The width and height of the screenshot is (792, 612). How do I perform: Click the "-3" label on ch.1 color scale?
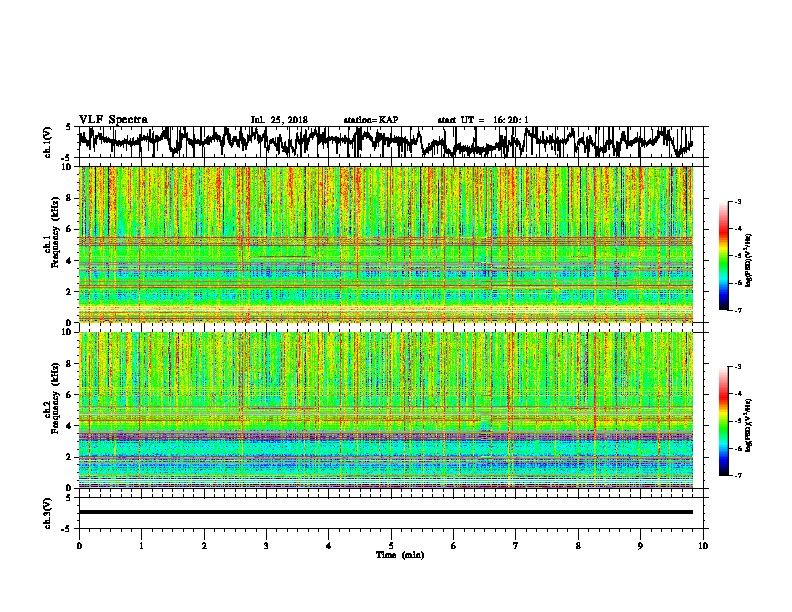[x=737, y=201]
